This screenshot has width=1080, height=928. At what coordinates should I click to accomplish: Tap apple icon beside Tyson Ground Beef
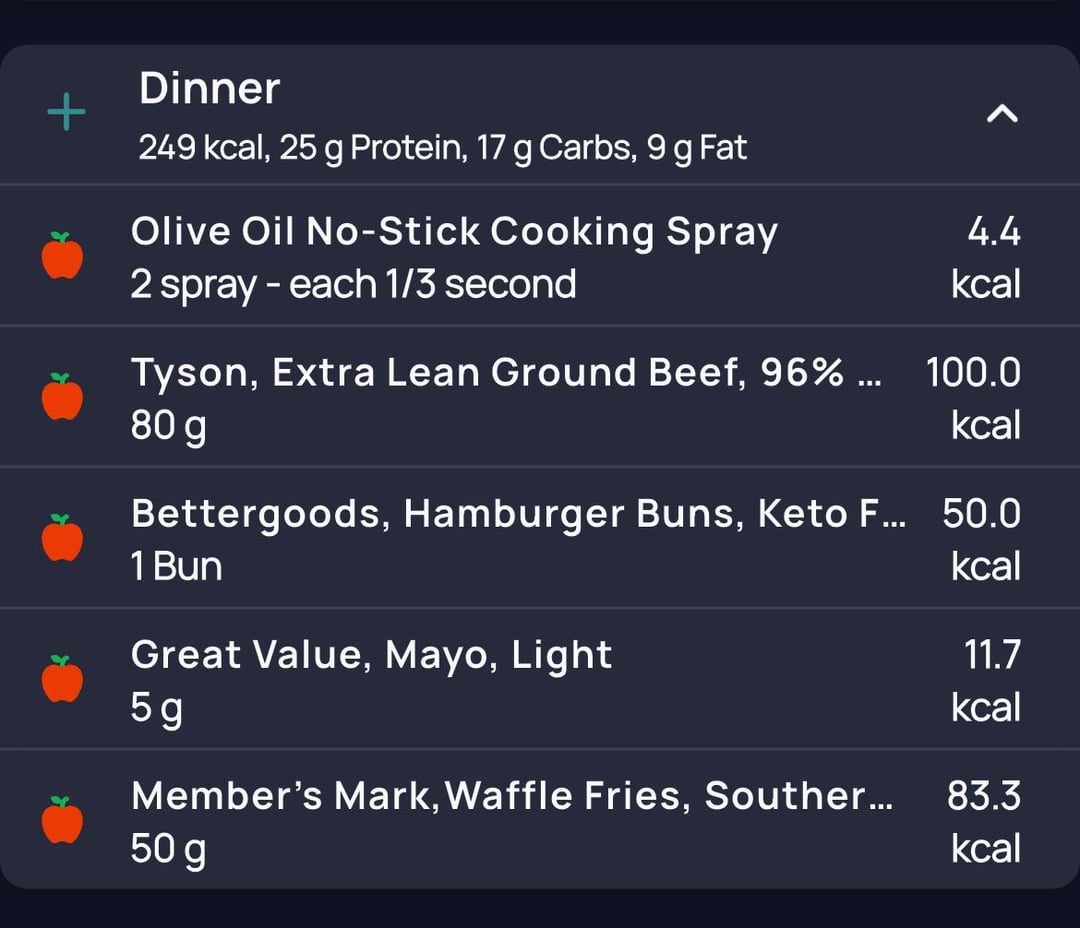coord(62,397)
